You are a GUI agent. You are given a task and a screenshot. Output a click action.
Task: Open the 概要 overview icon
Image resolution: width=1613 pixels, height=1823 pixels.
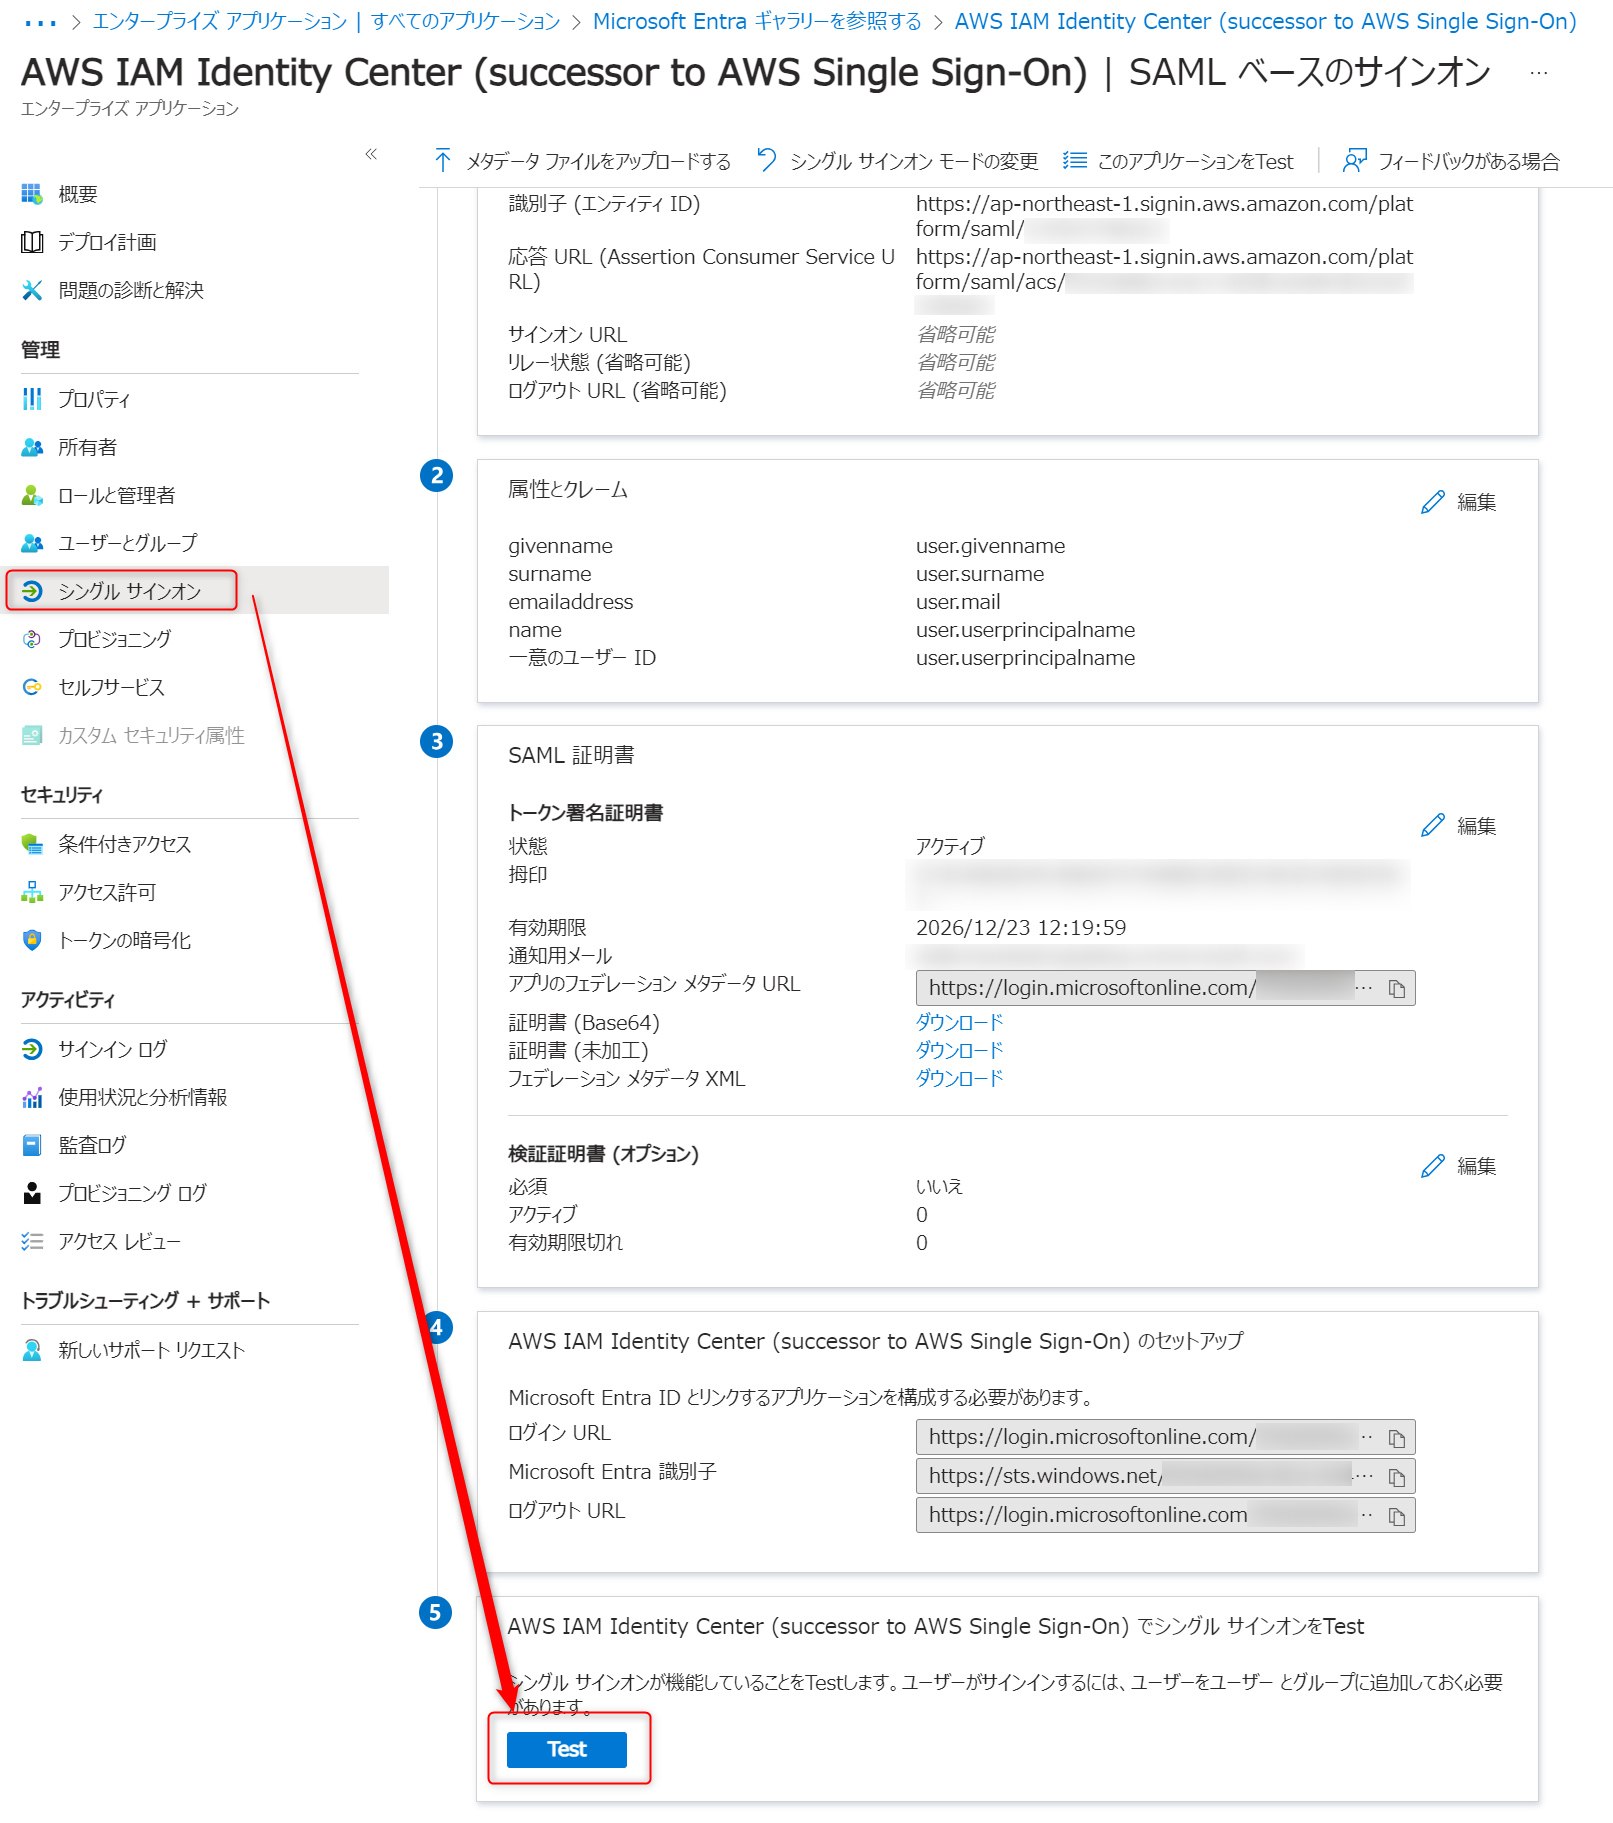pos(32,194)
